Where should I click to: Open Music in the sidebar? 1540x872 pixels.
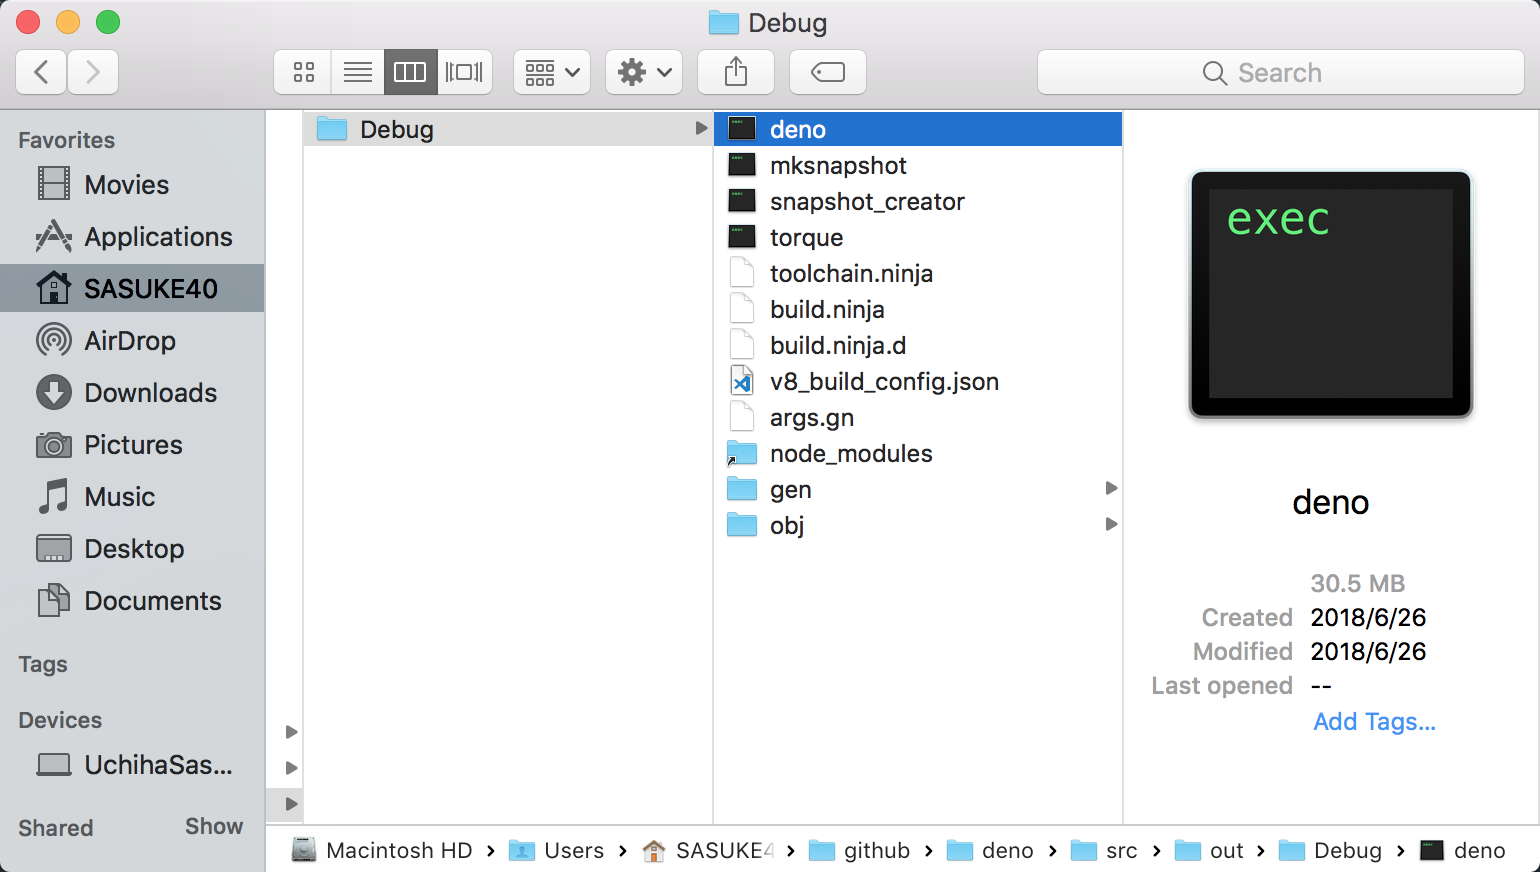[132, 497]
